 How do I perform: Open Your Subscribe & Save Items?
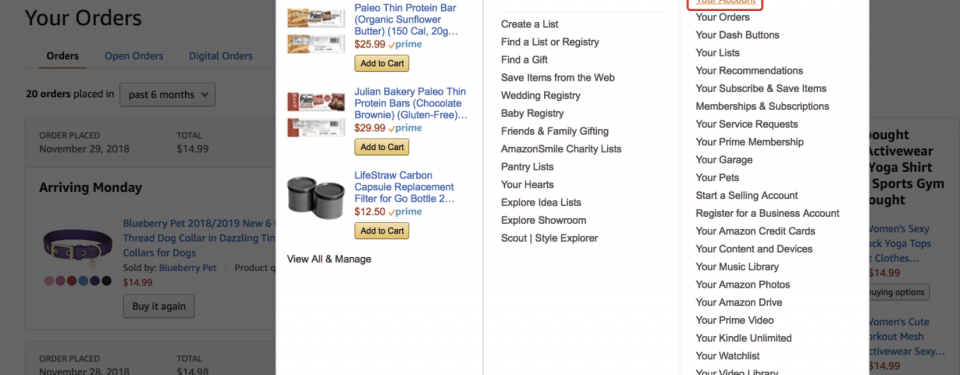click(x=761, y=89)
